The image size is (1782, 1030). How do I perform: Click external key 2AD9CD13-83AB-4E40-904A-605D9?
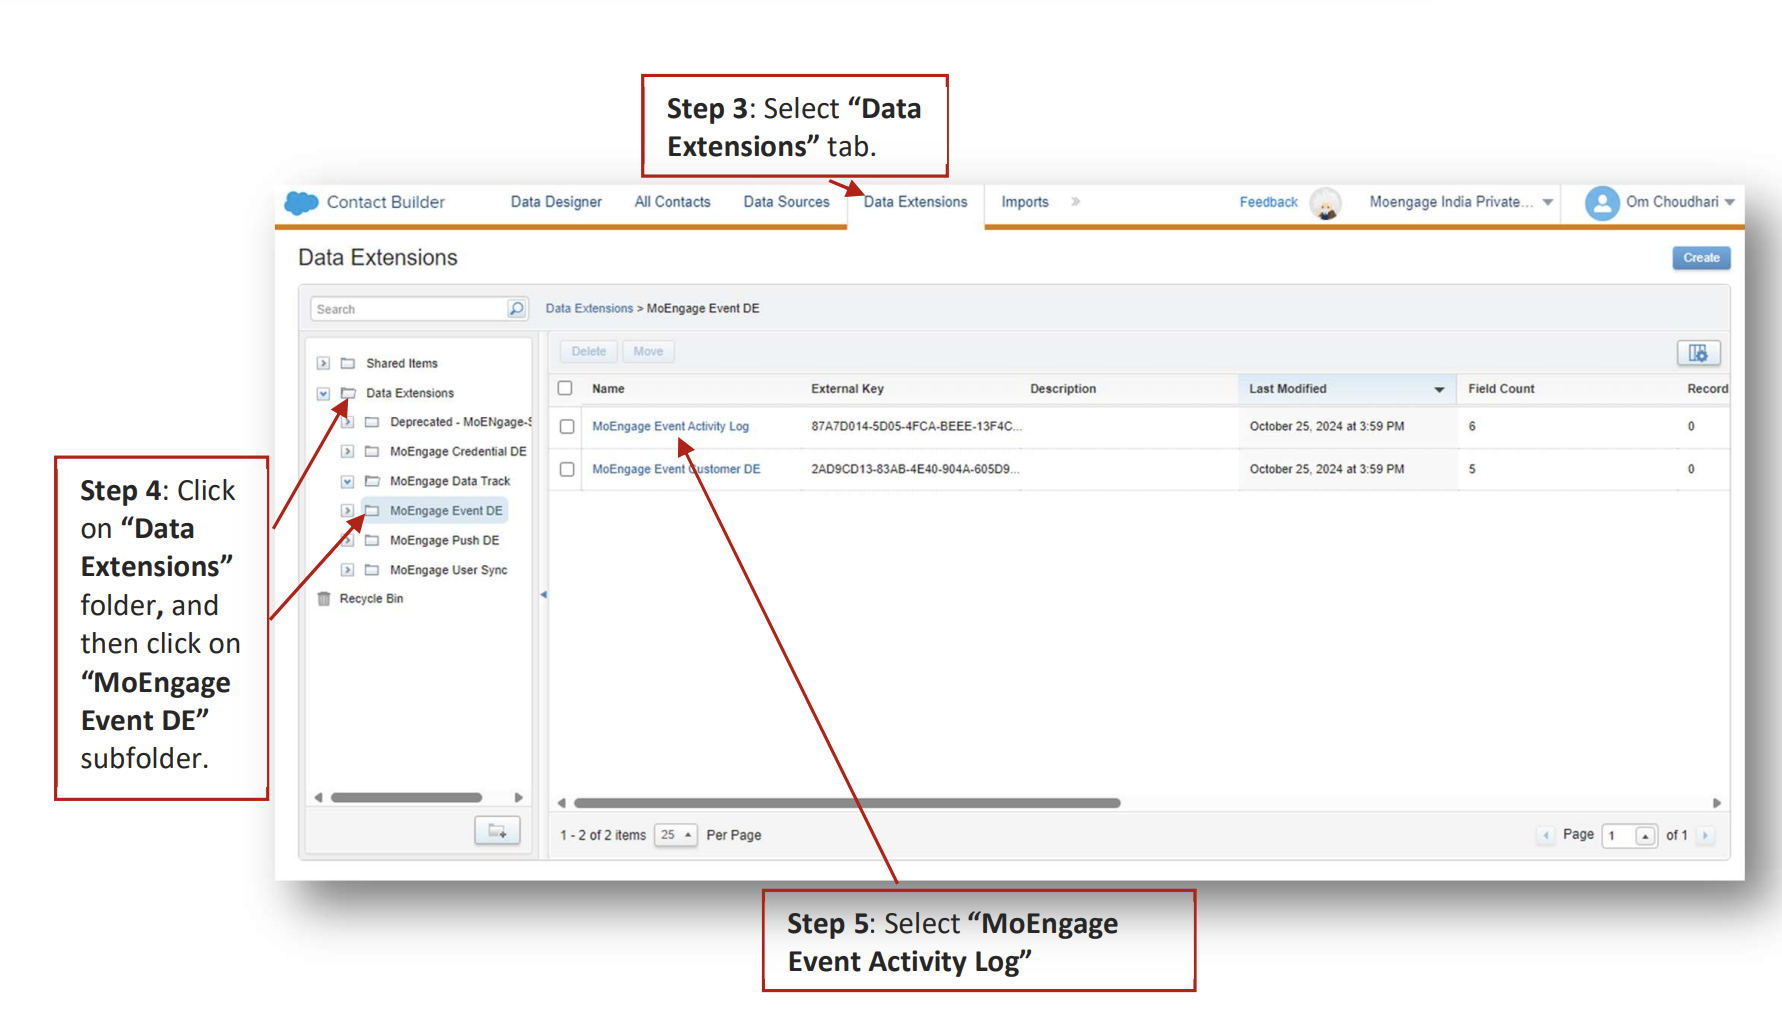tap(915, 469)
